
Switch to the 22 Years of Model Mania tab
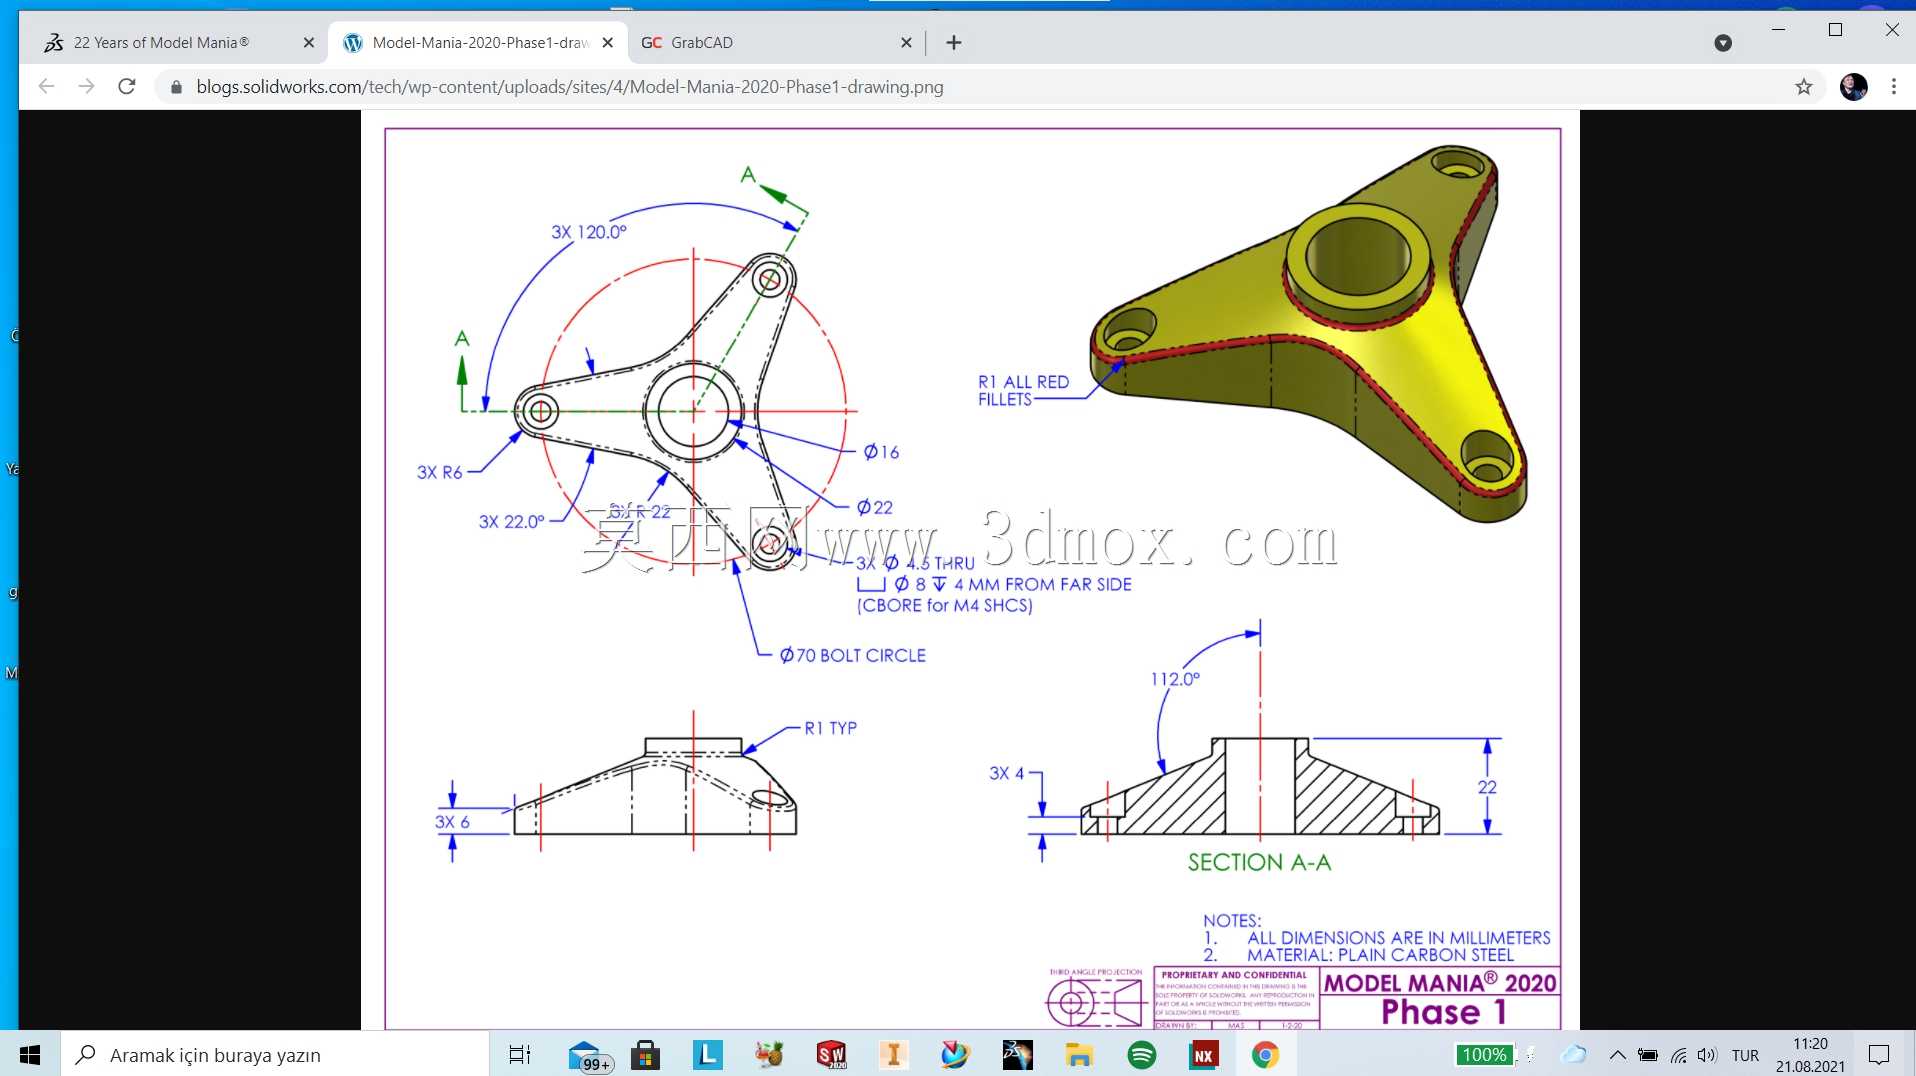[160, 42]
